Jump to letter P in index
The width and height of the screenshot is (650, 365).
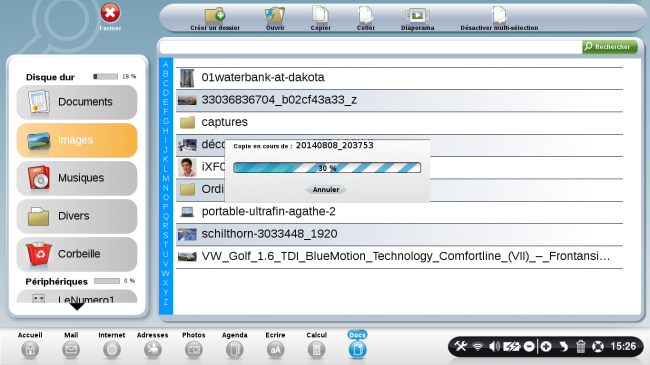coord(166,207)
